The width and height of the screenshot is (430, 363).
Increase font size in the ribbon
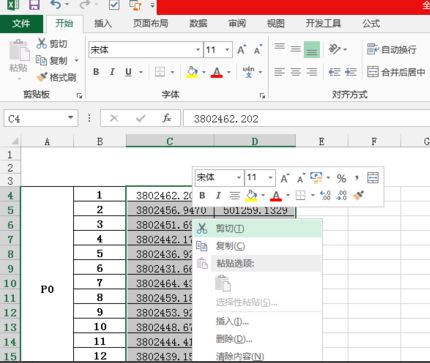click(242, 50)
